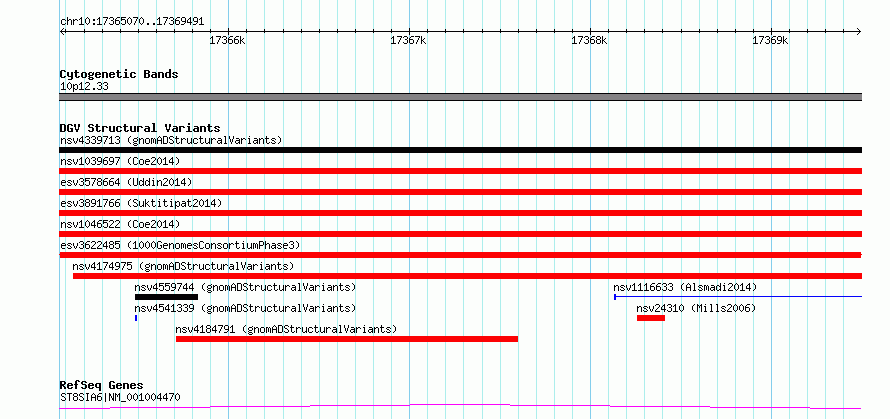Select the nsv4559744 gnomAD label
Screen dimensions: 890x419
245,287
